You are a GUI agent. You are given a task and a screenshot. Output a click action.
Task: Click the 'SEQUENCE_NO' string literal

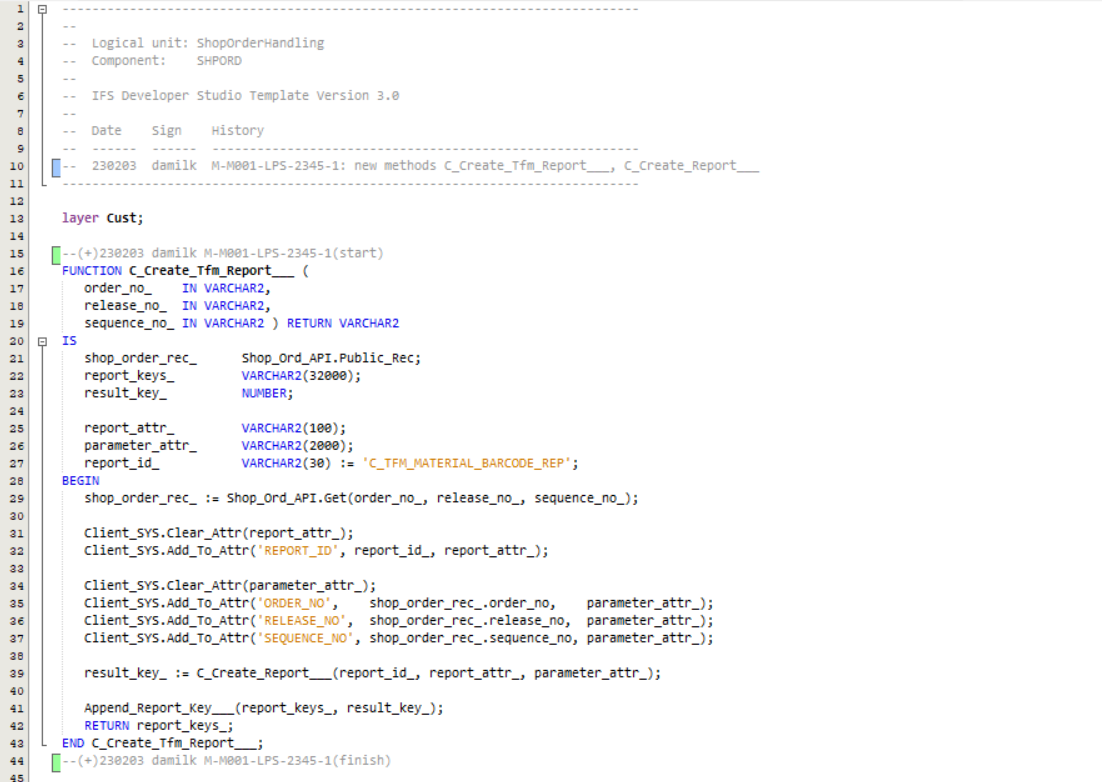click(x=309, y=638)
